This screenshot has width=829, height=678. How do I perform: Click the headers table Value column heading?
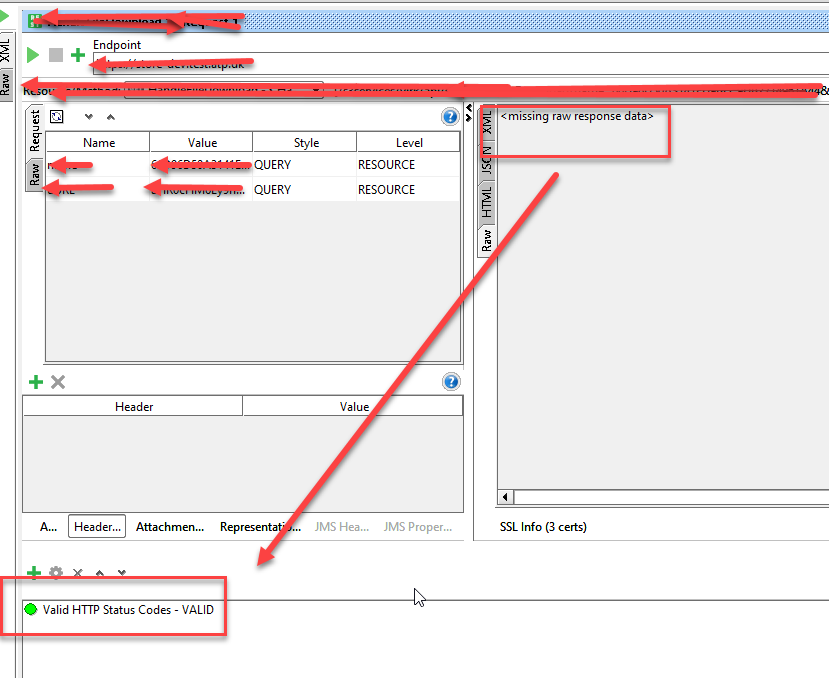click(353, 407)
